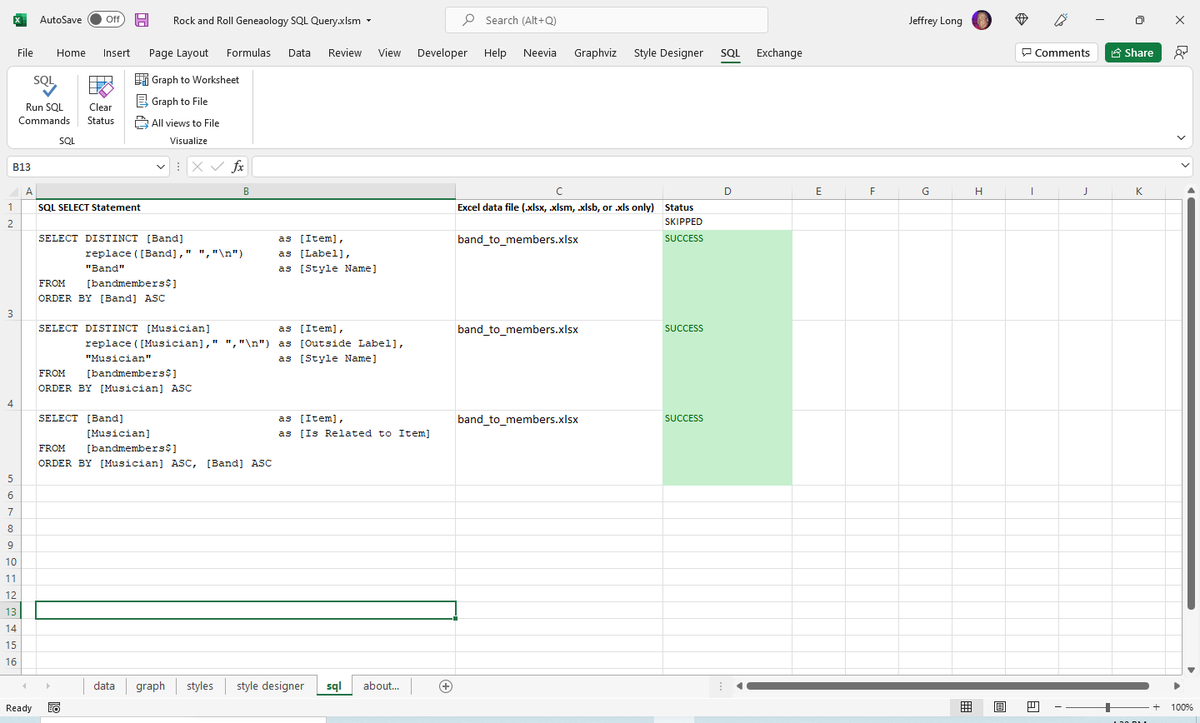Click the Share button

1131,53
